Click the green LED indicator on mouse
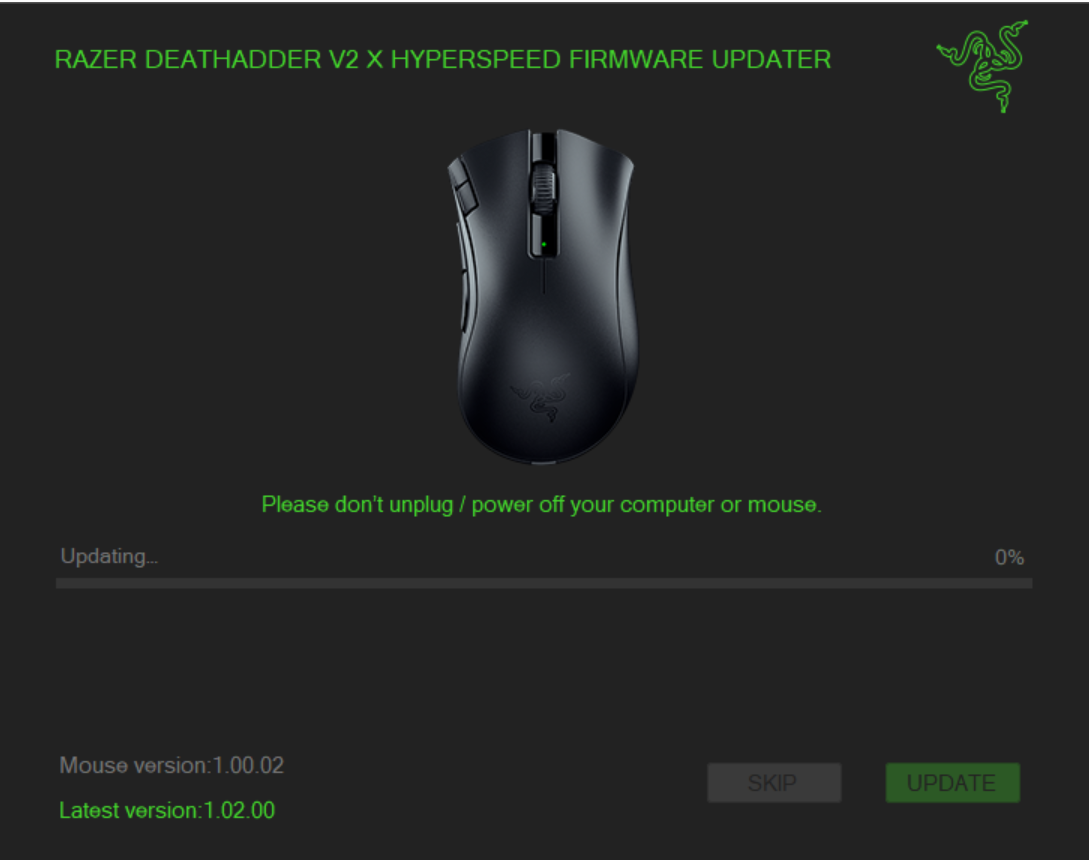The image size is (1089, 860). [543, 245]
